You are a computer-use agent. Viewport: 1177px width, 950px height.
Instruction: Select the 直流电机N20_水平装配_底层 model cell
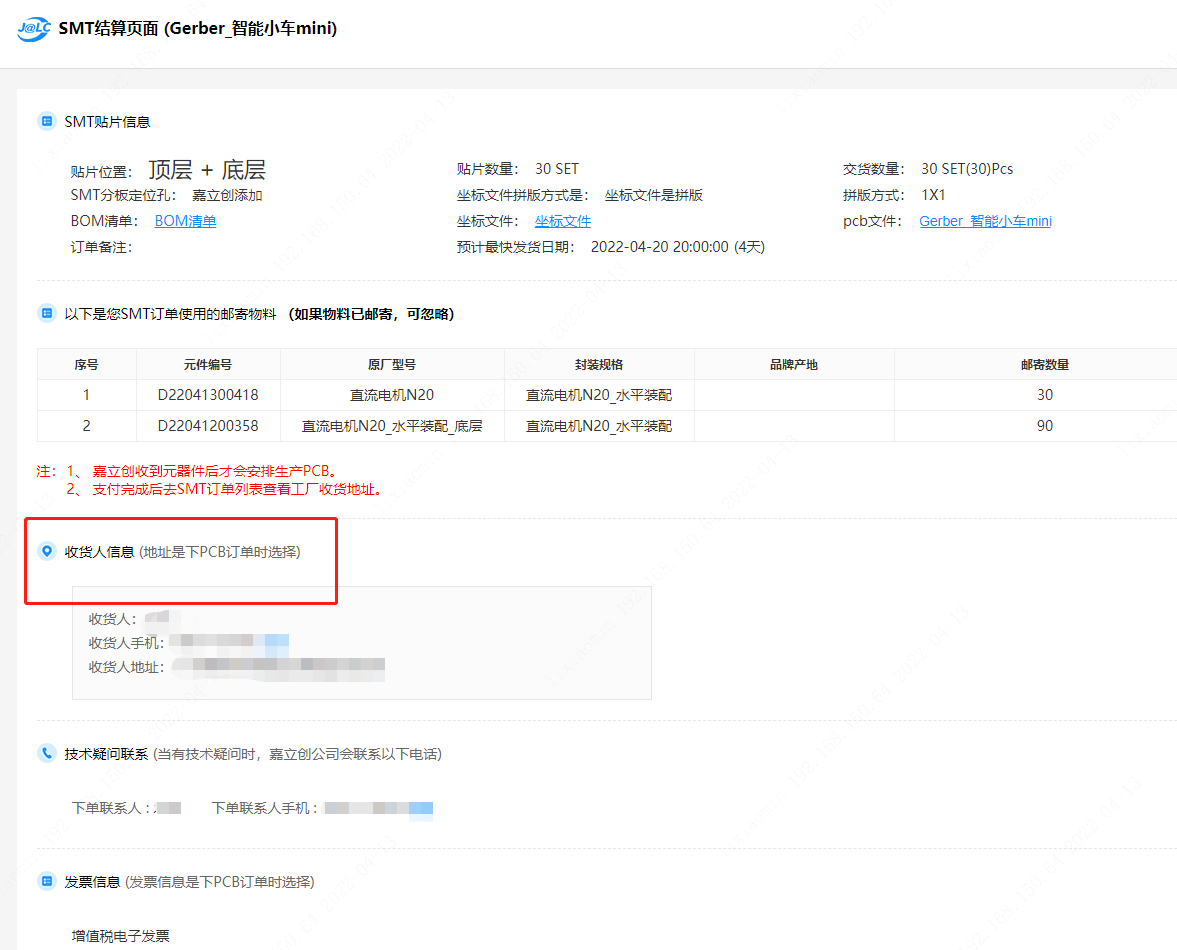[x=392, y=426]
